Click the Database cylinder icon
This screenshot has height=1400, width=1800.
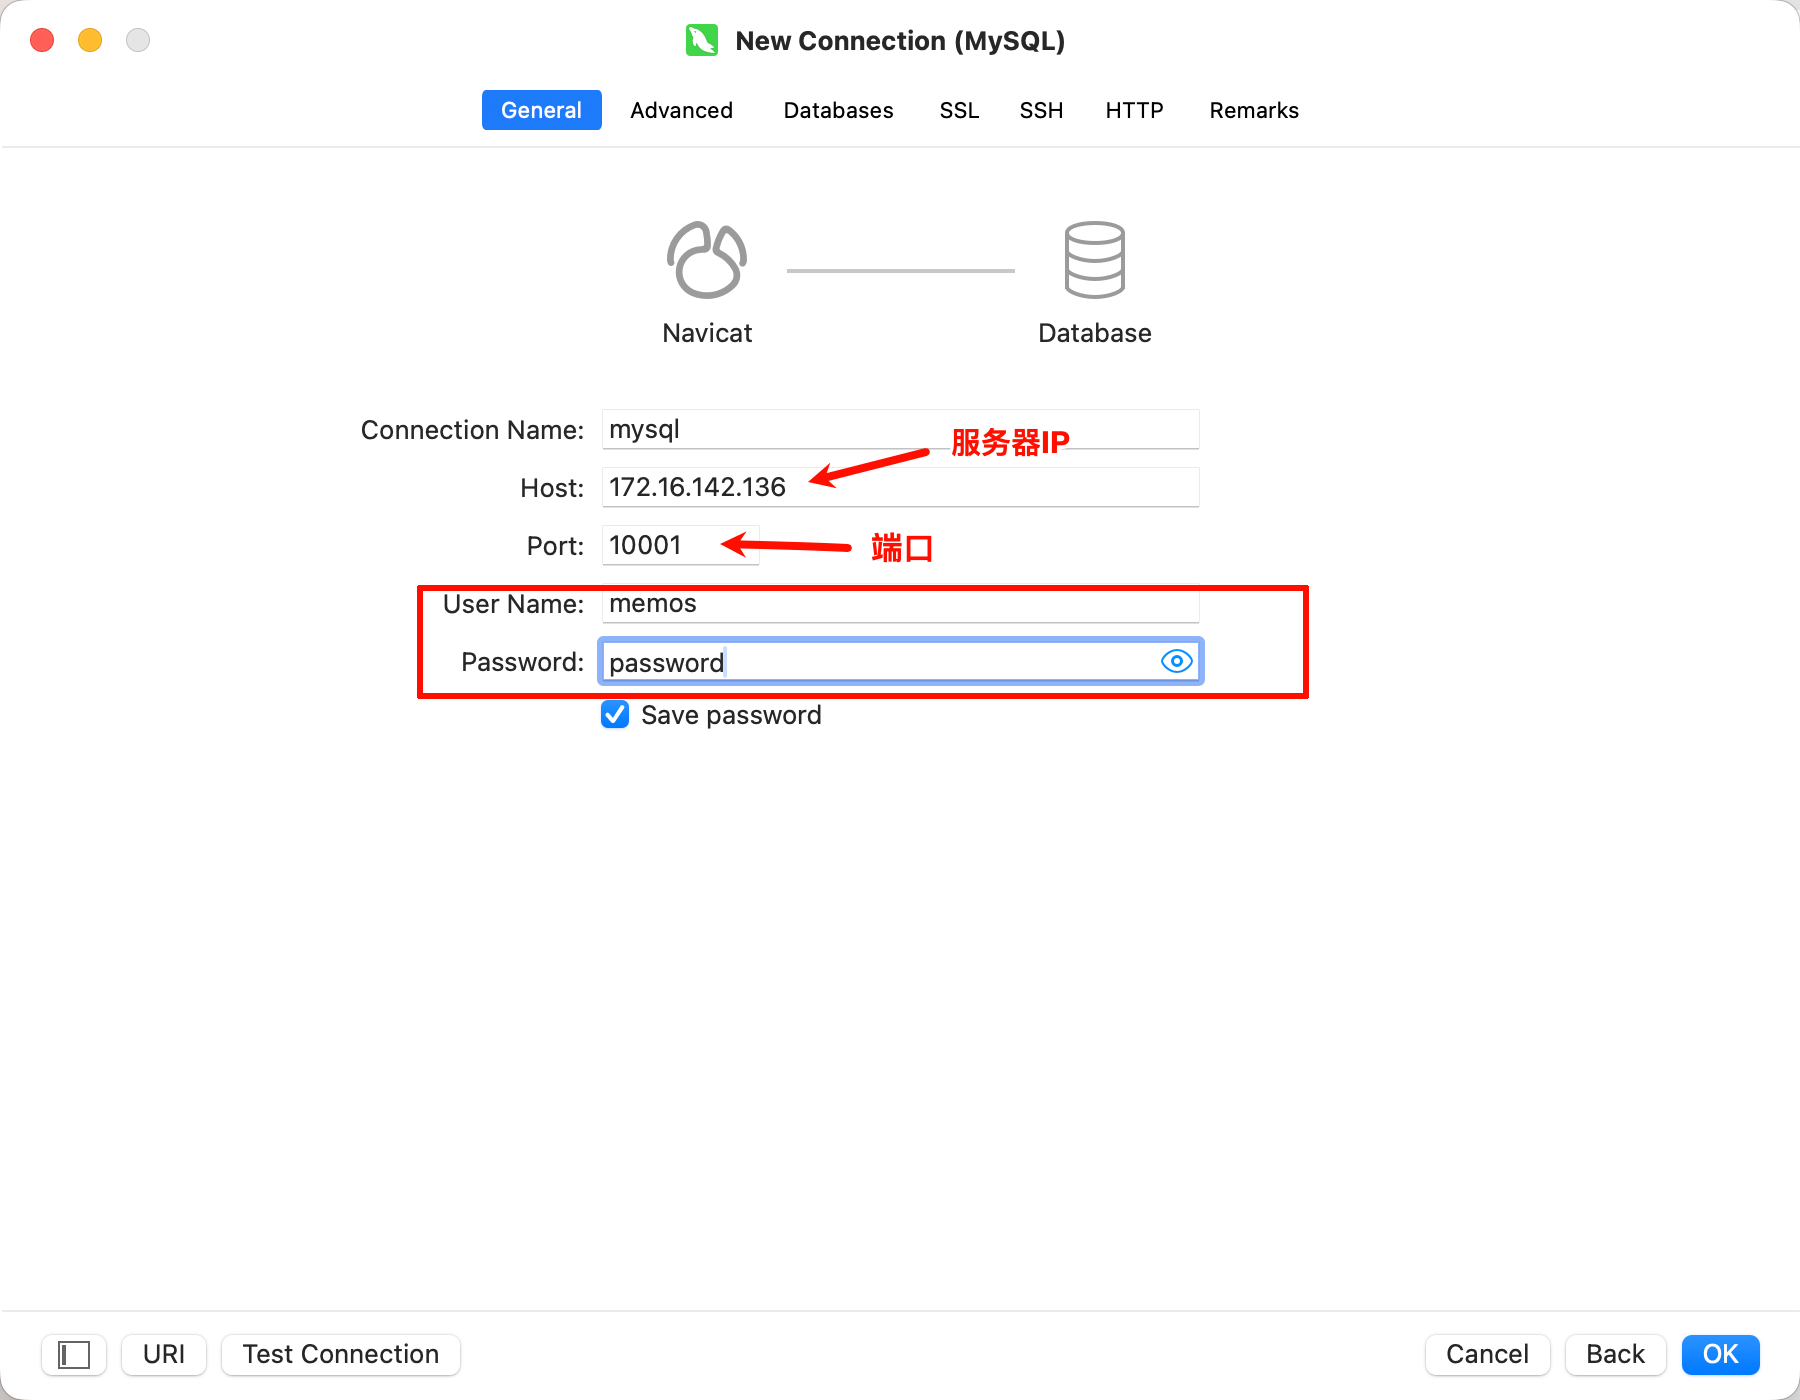coord(1094,261)
